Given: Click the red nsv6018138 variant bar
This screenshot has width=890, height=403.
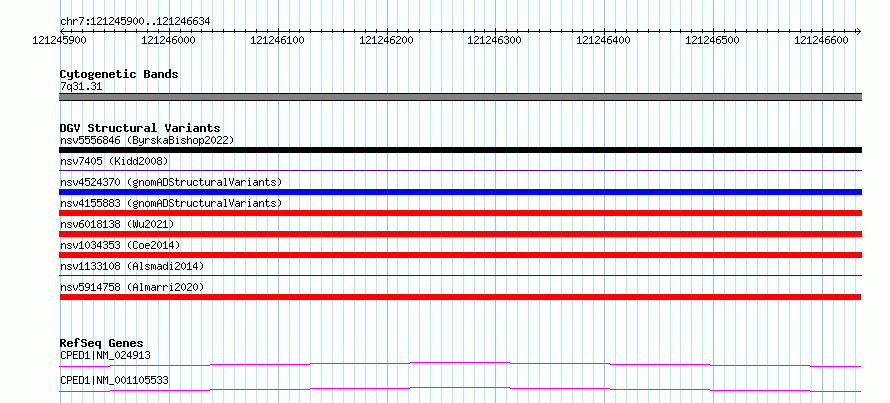Looking at the screenshot, I should pos(460,234).
